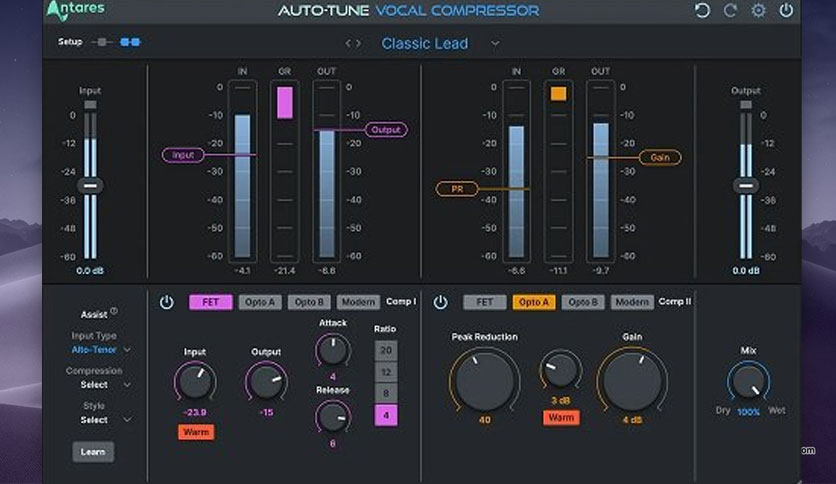Go to next preset with right arrow
The height and width of the screenshot is (484, 836).
(358, 43)
